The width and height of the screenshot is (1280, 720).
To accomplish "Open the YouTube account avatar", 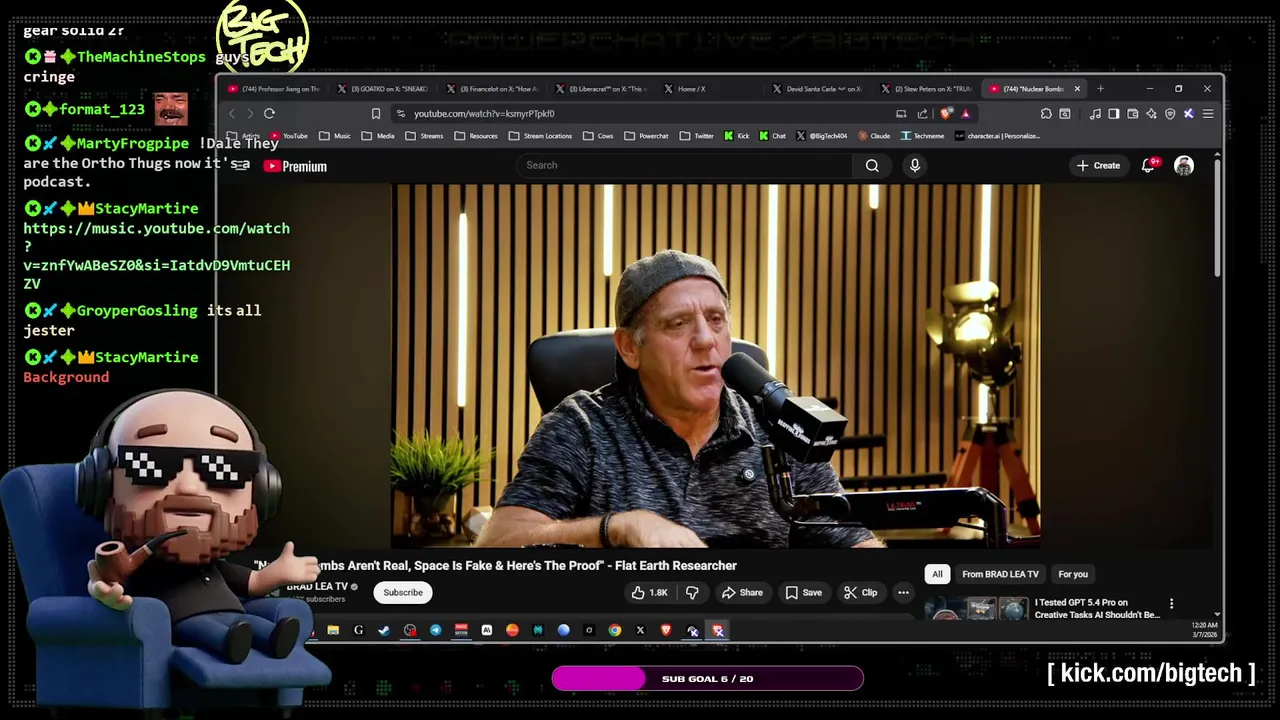I will pyautogui.click(x=1184, y=166).
